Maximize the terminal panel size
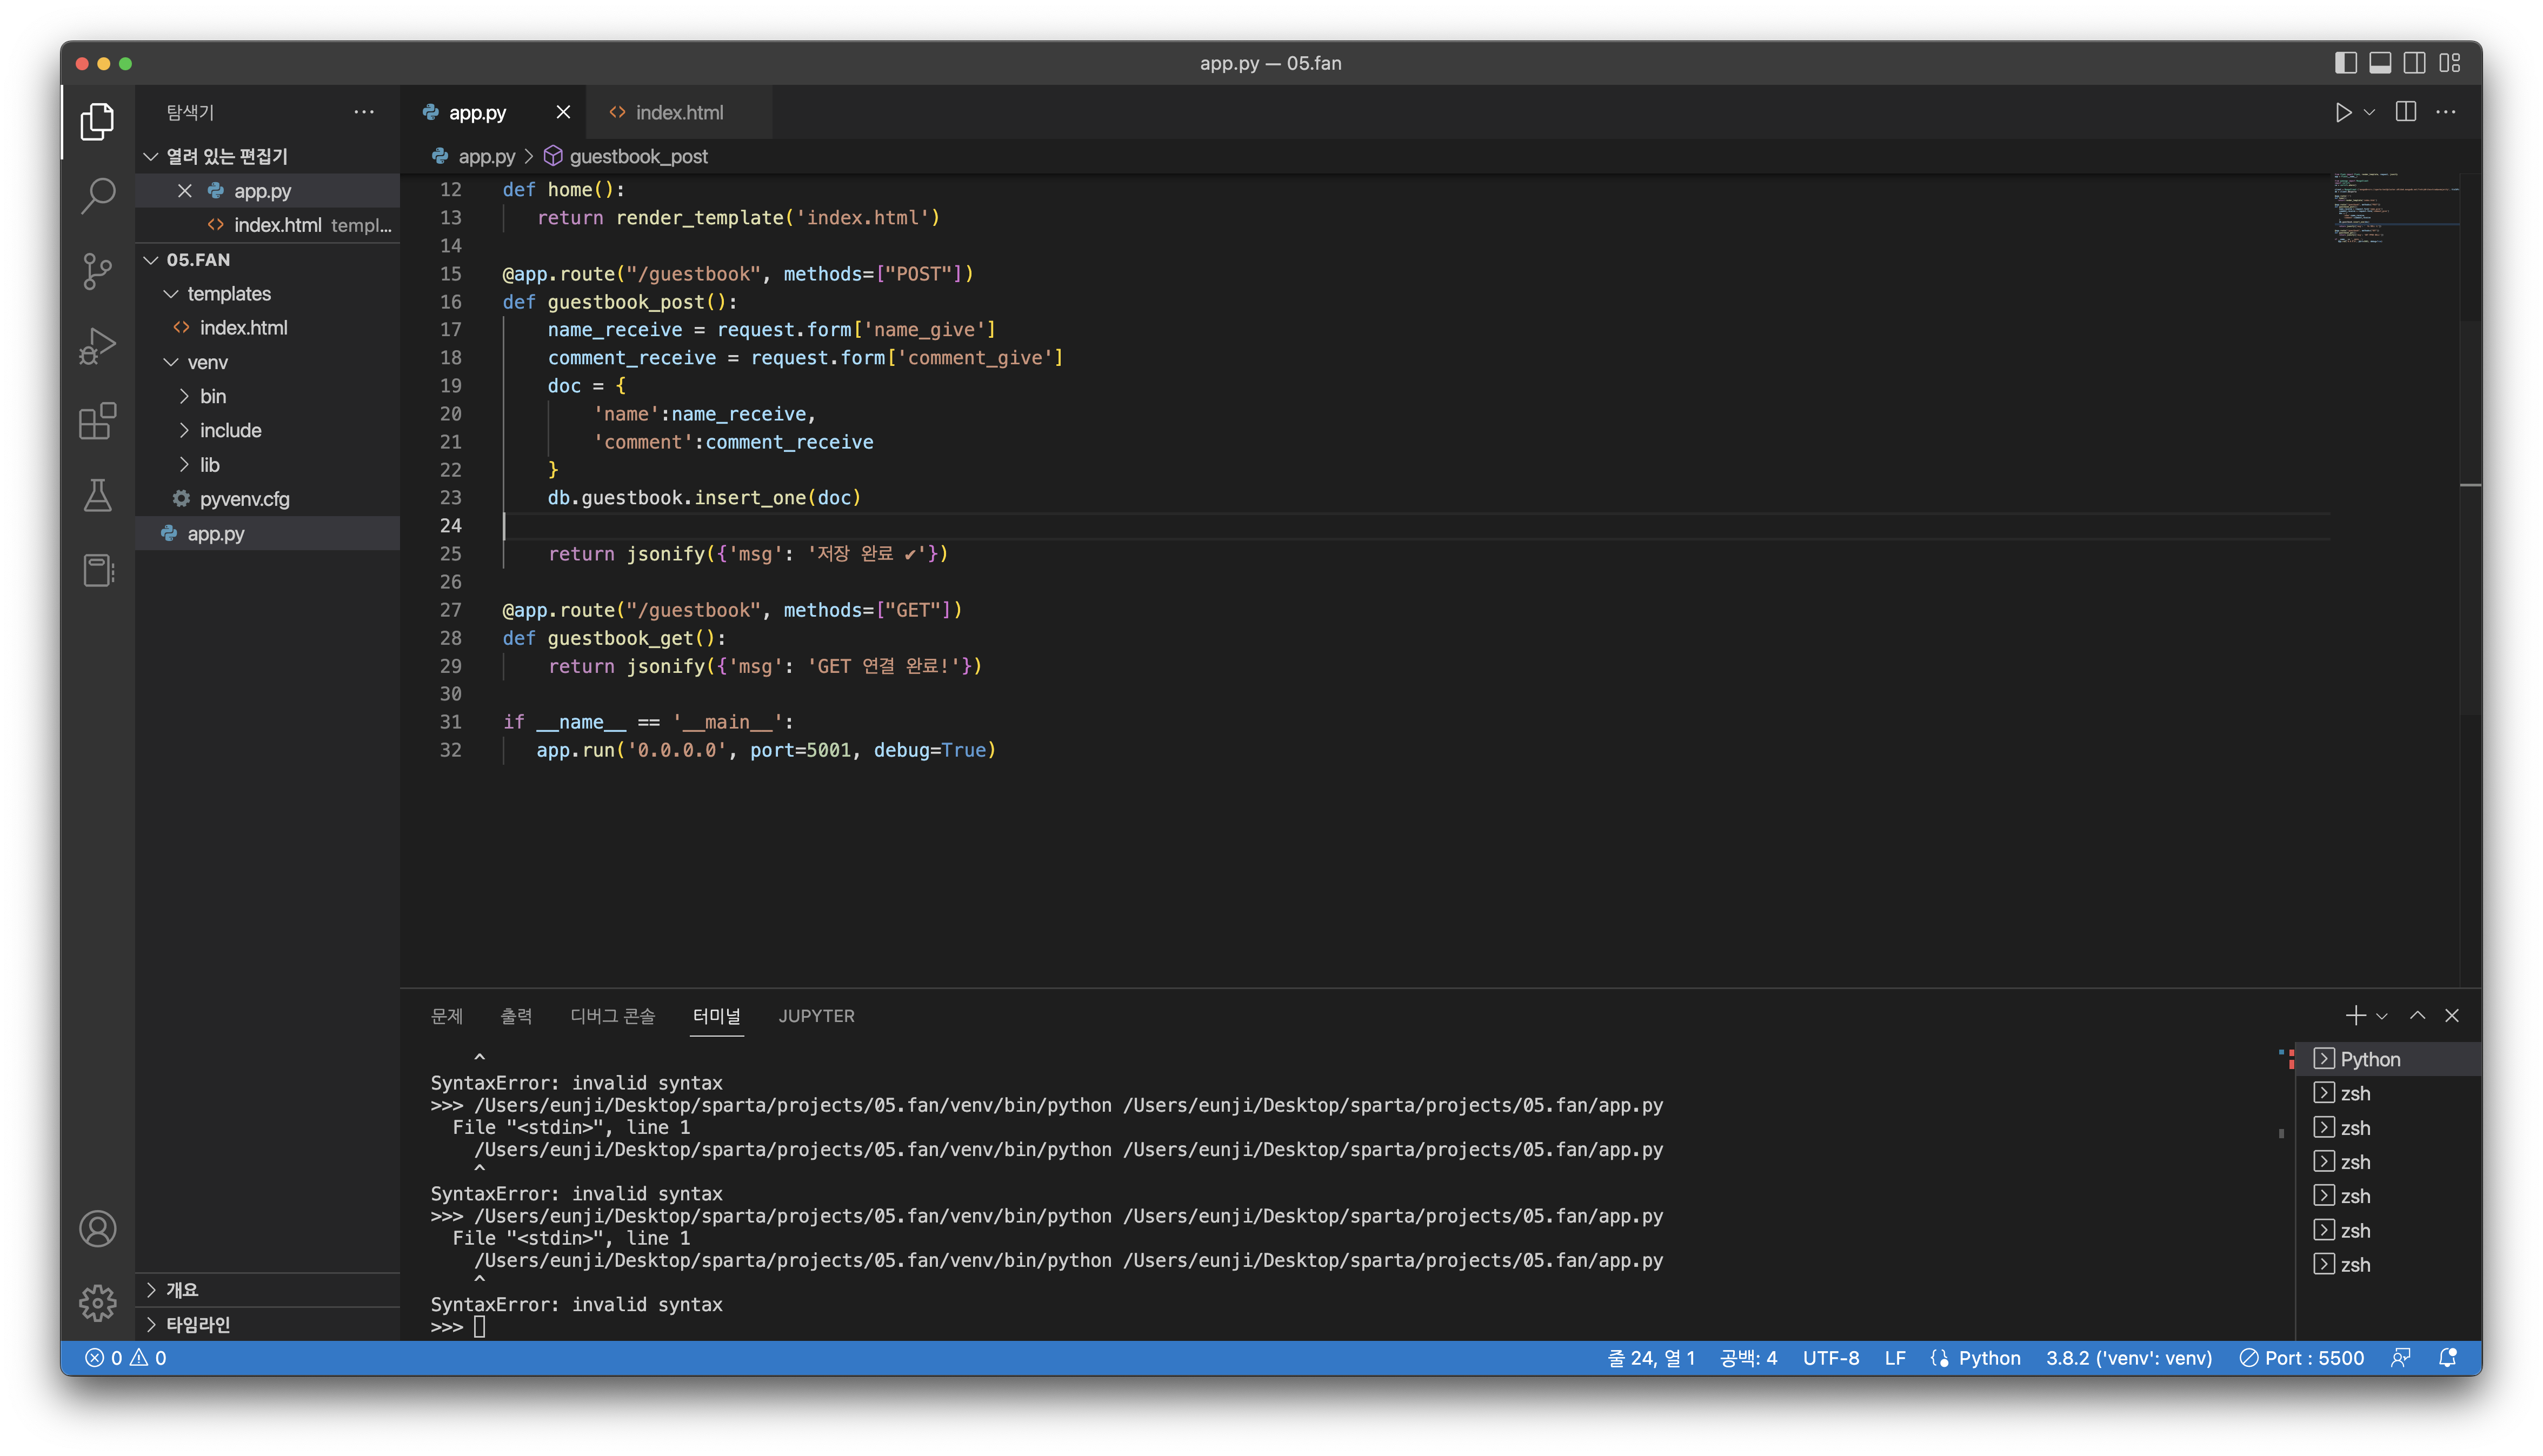 2418,1016
